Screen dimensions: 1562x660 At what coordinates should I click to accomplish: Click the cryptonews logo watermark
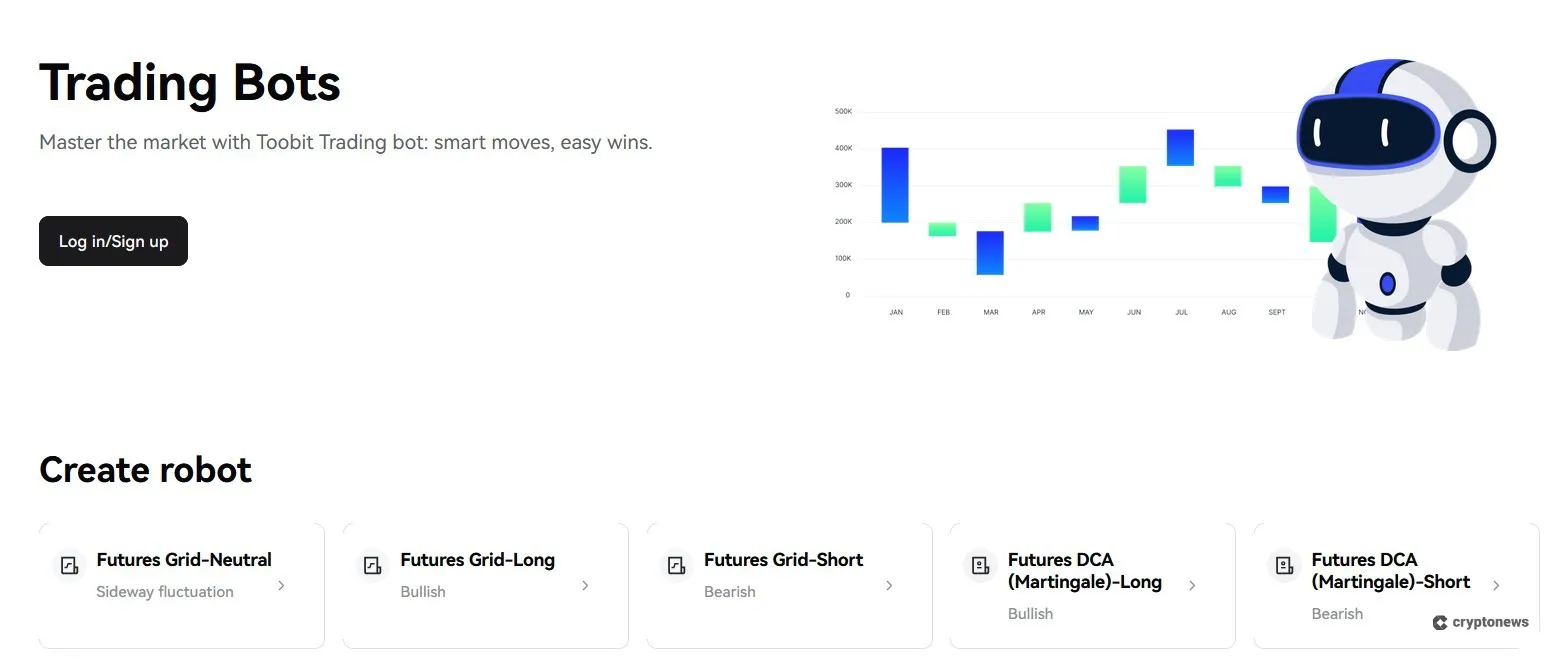coord(1481,622)
